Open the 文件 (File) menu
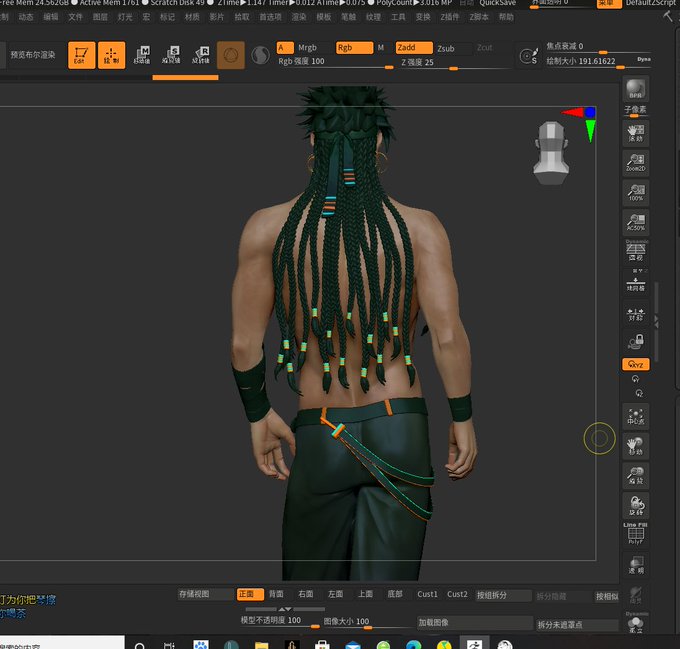The width and height of the screenshot is (680, 649). tap(75, 17)
